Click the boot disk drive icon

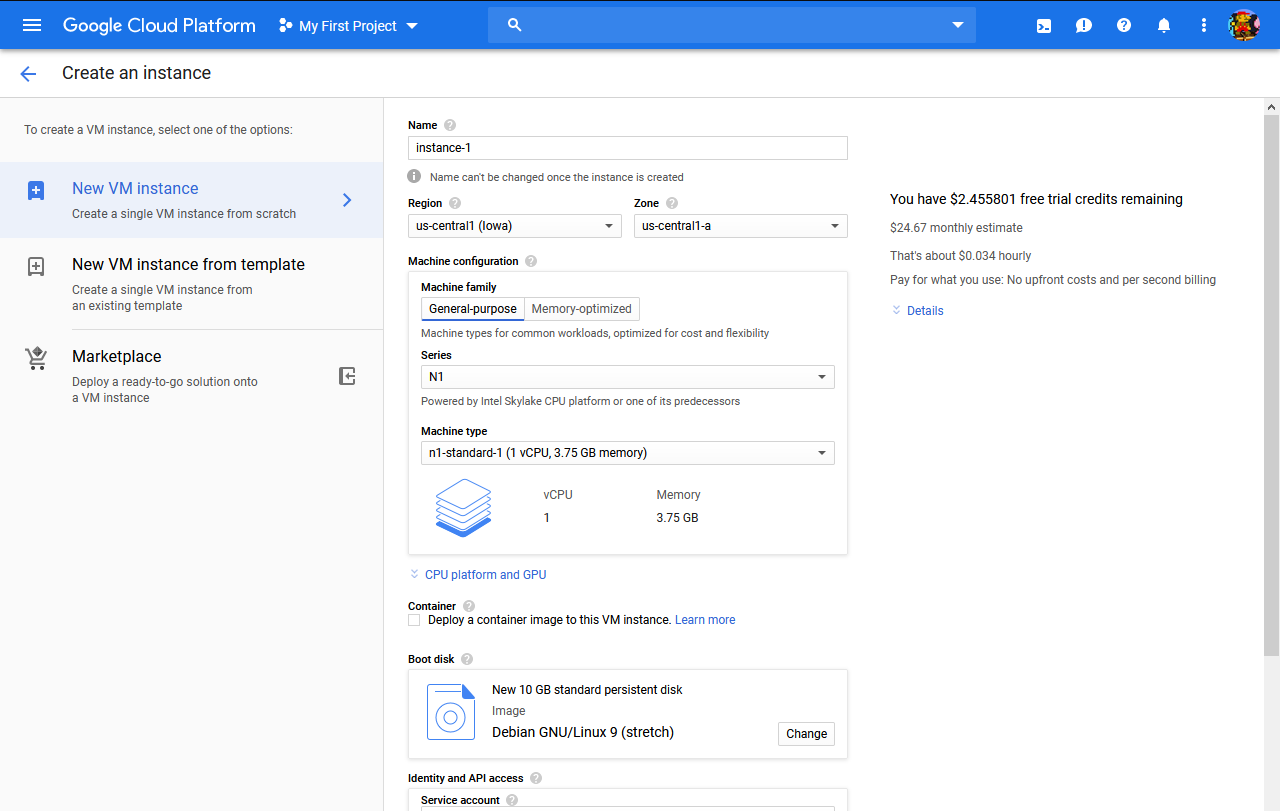[451, 712]
